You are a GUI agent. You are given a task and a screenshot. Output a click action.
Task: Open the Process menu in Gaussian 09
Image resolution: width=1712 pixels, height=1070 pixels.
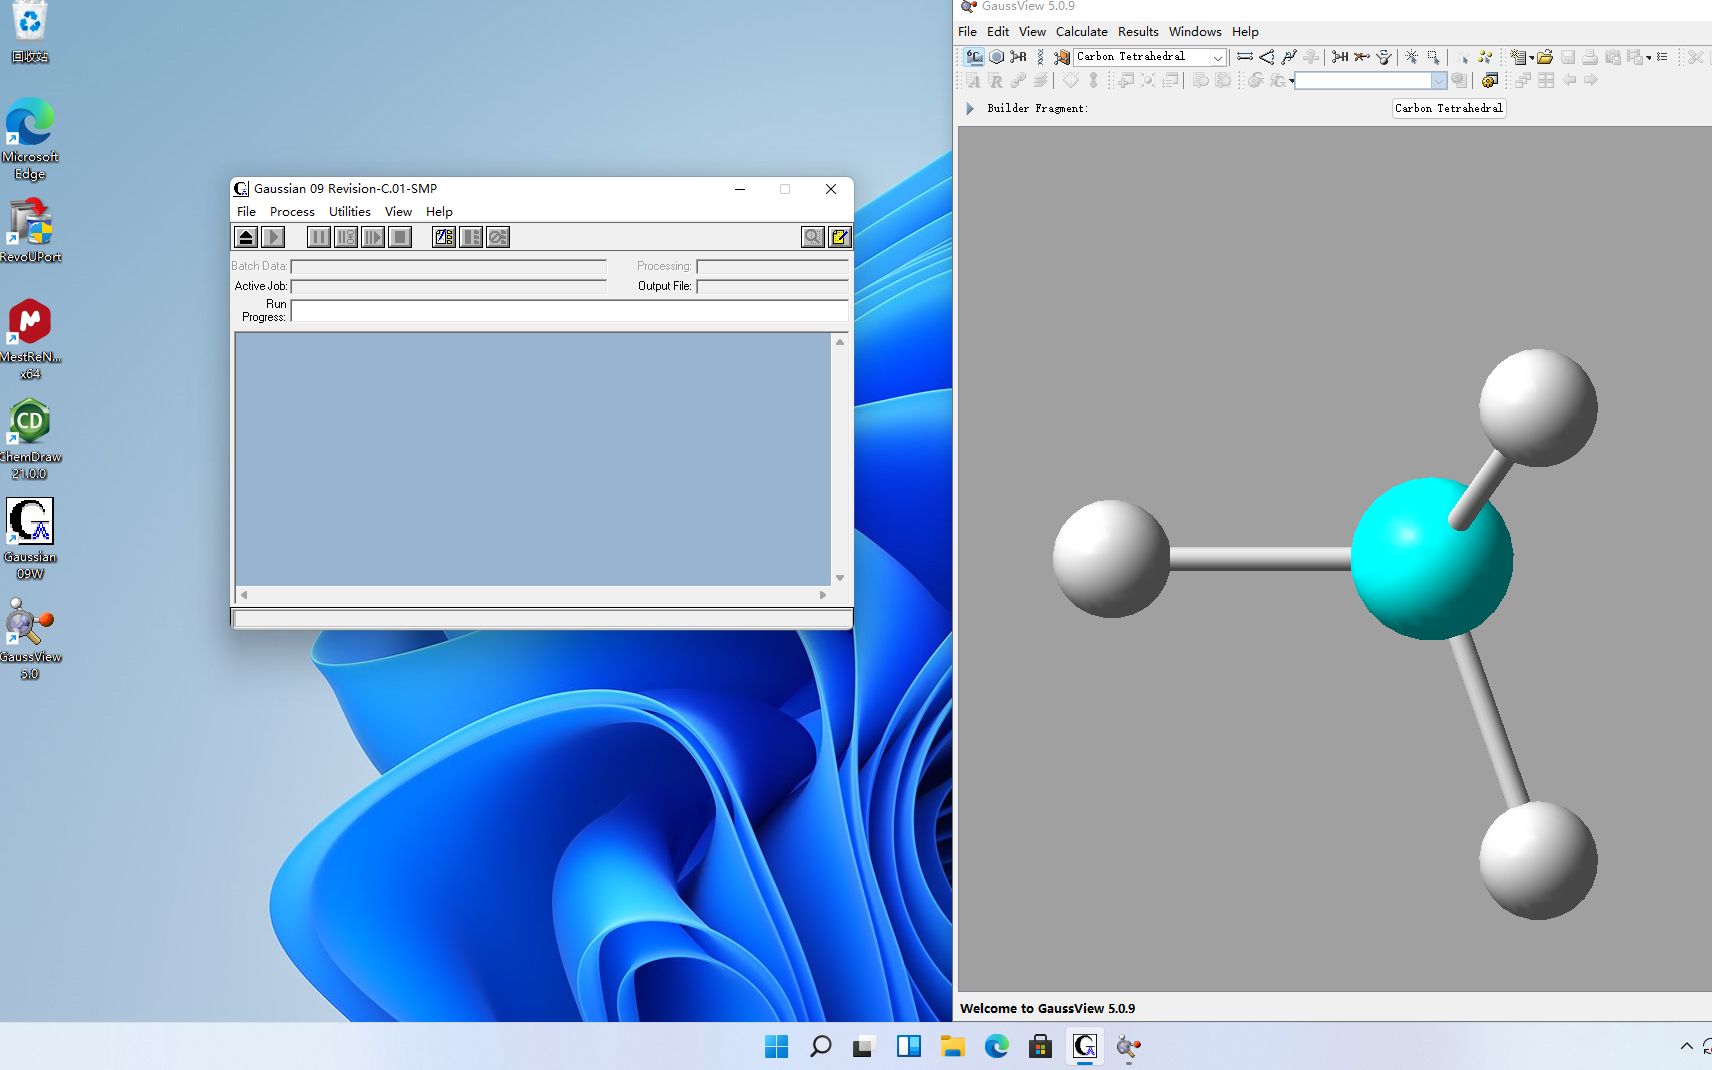tap(292, 212)
